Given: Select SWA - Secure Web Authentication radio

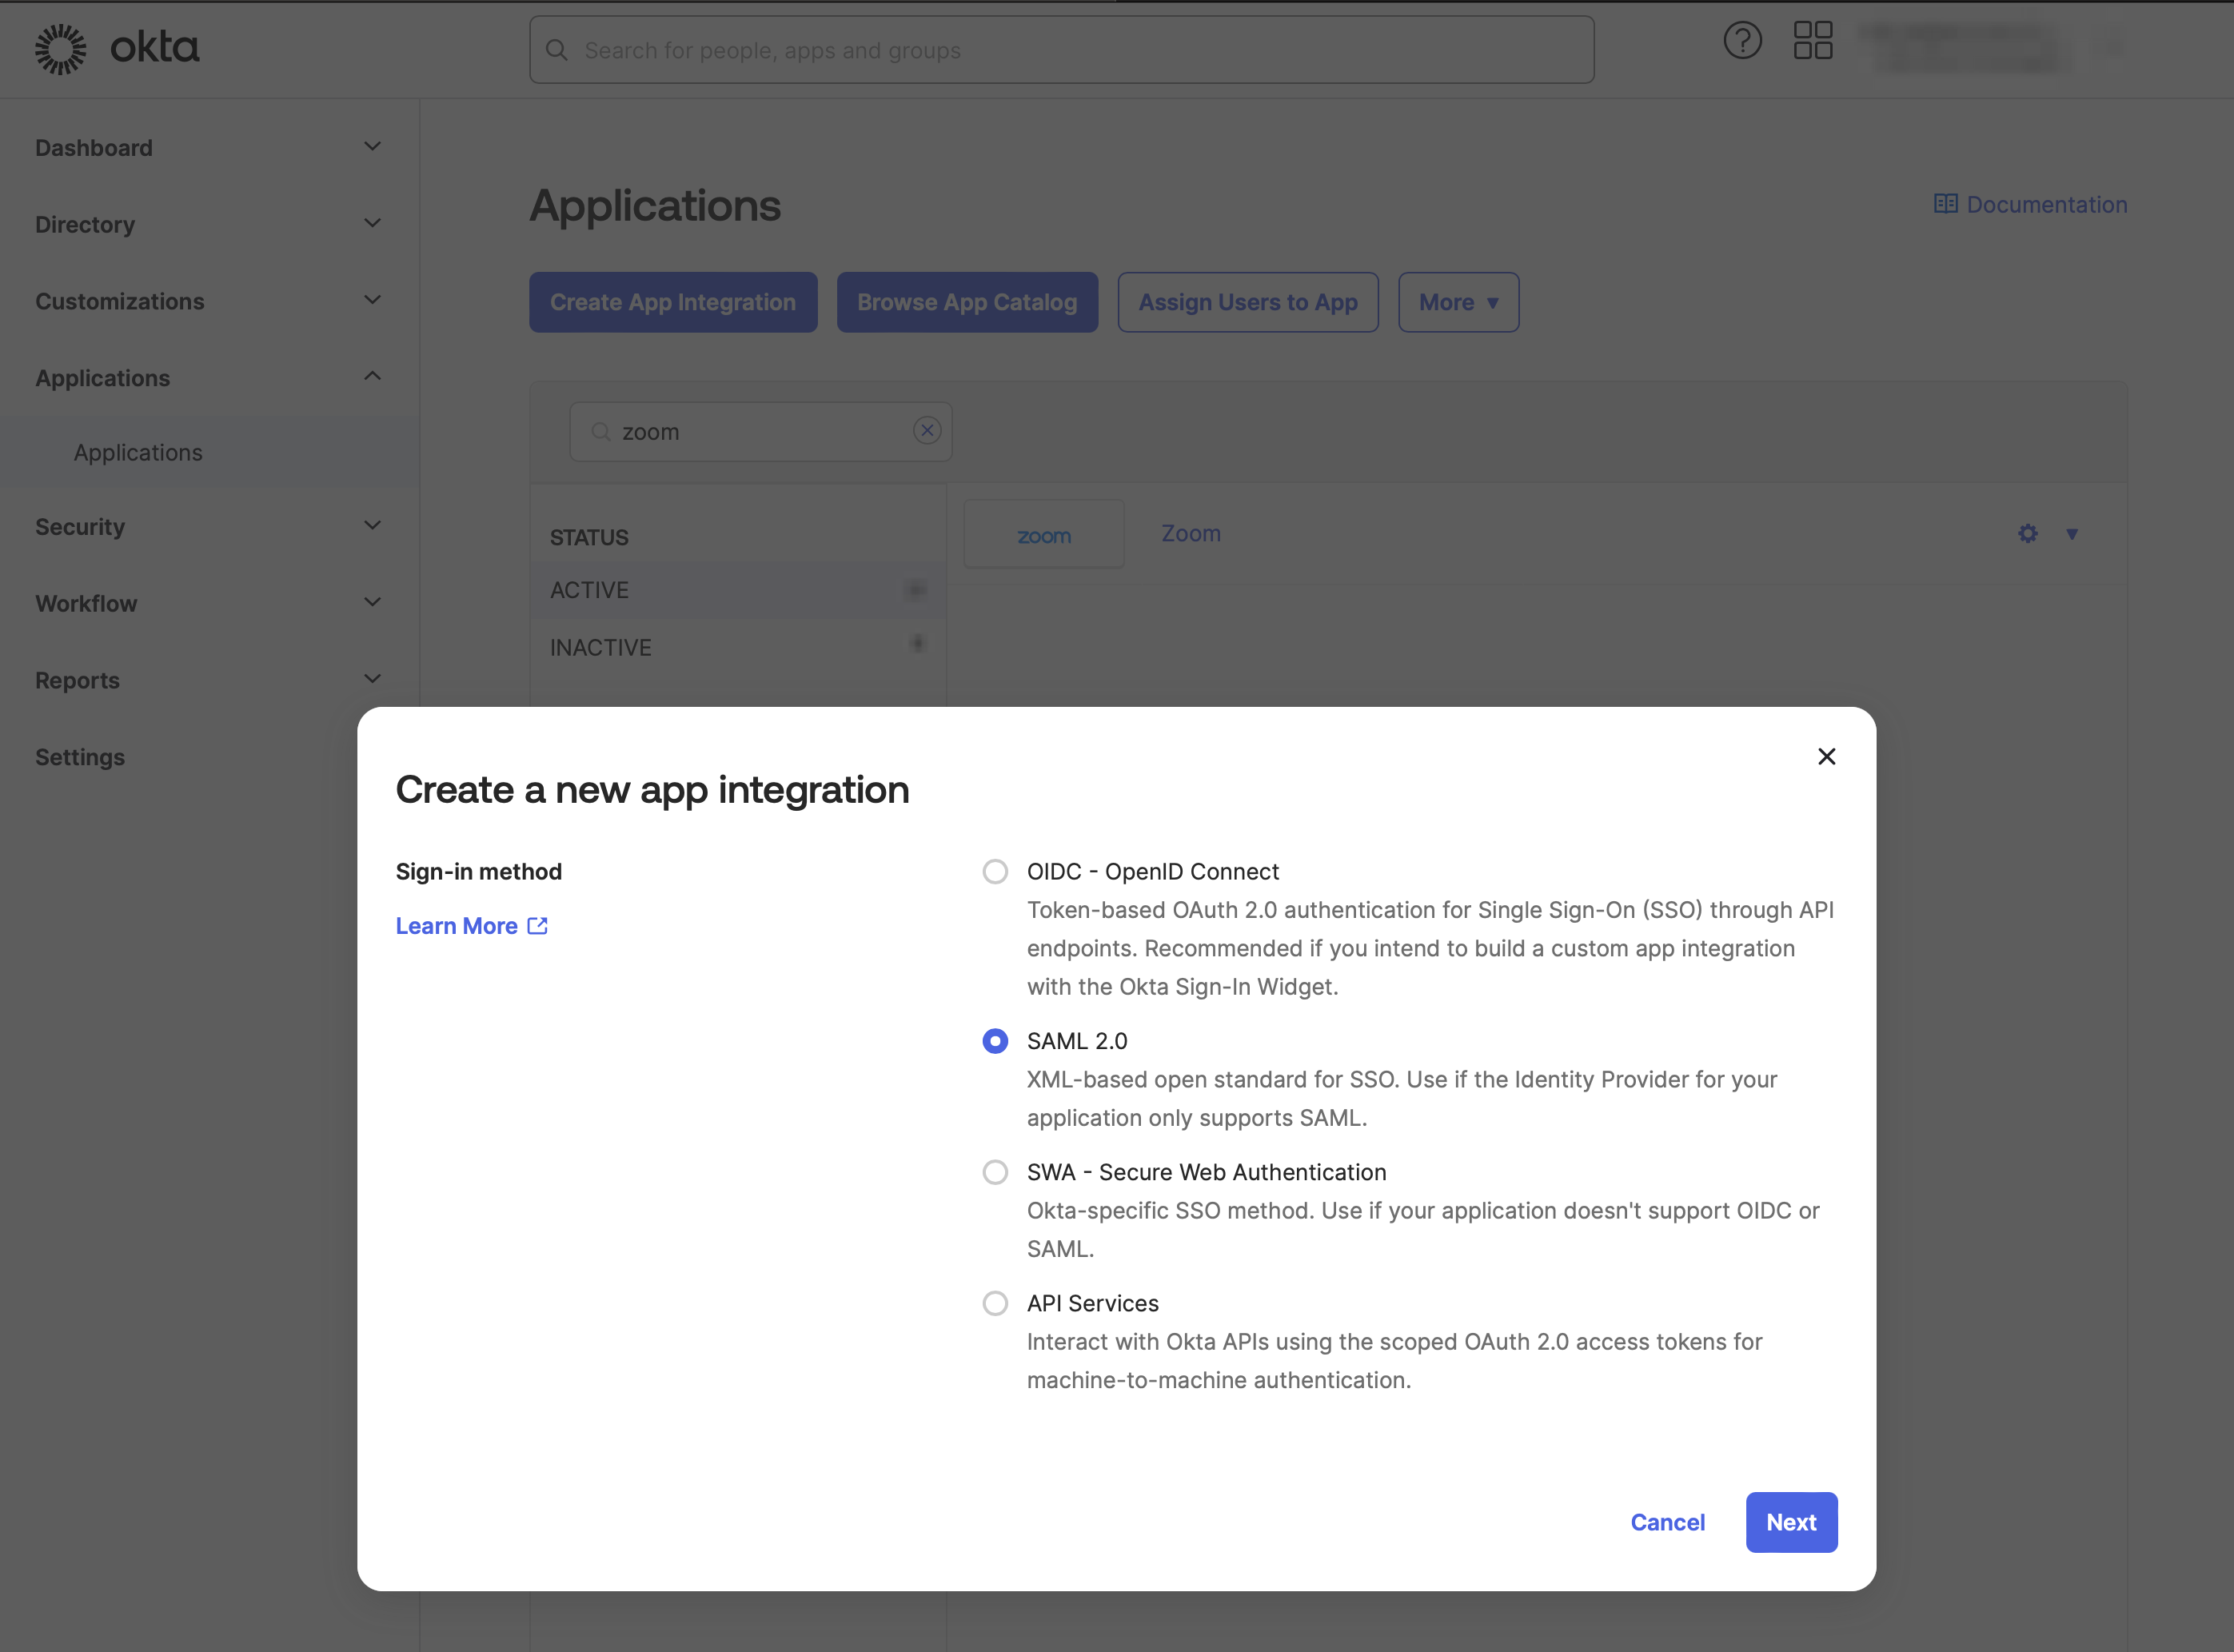Looking at the screenshot, I should click(x=995, y=1172).
